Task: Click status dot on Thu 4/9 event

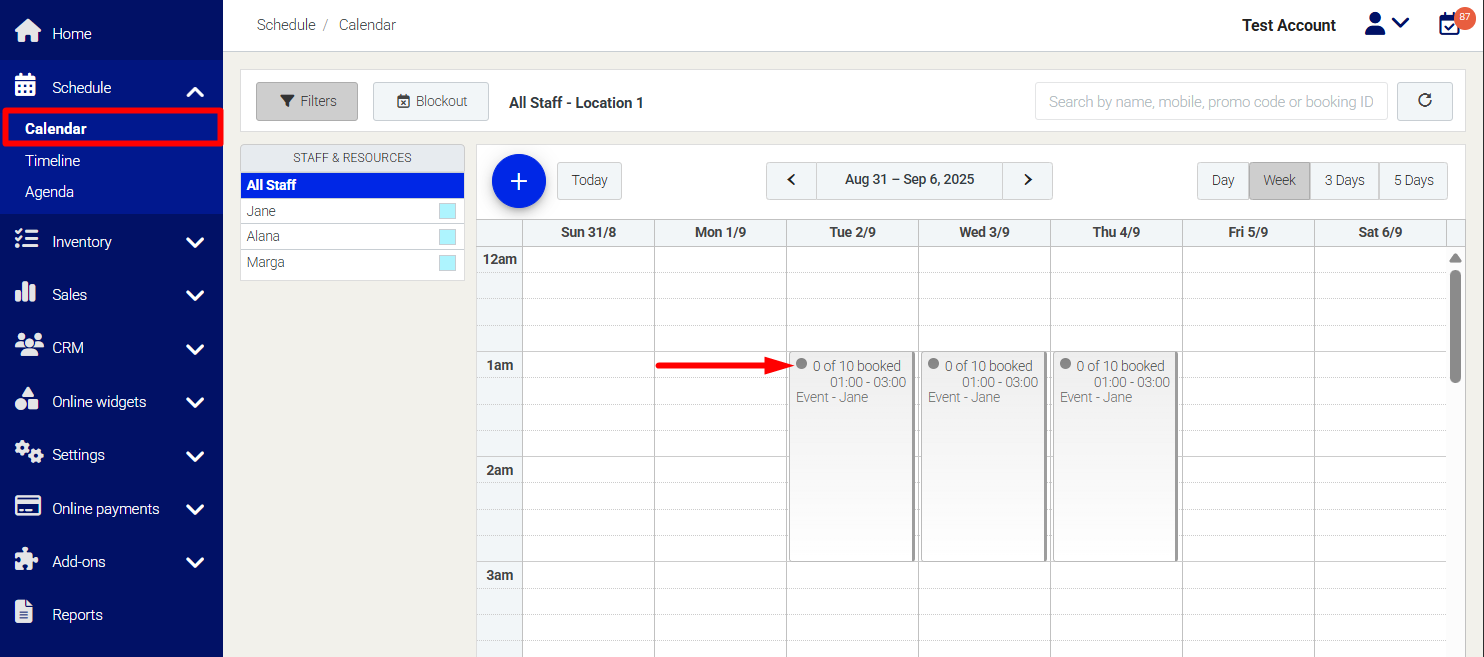Action: tap(1065, 364)
